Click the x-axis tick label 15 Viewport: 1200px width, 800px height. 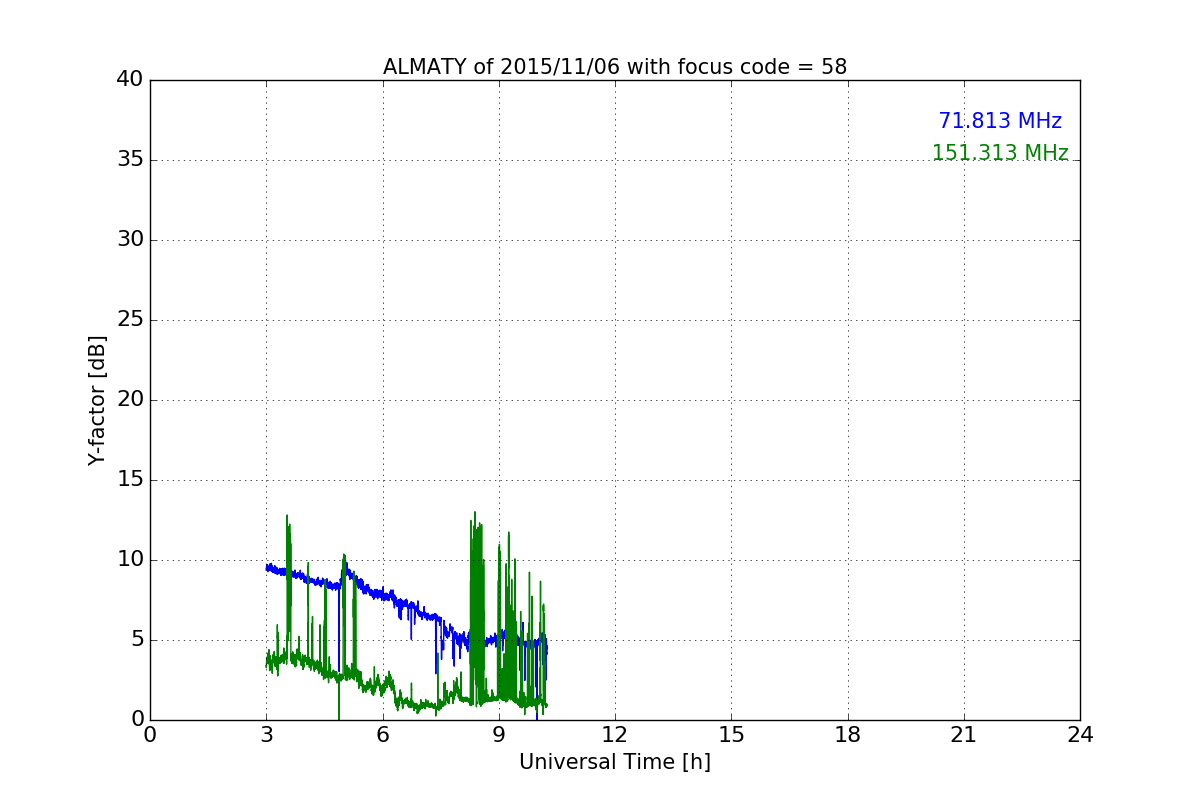(731, 735)
